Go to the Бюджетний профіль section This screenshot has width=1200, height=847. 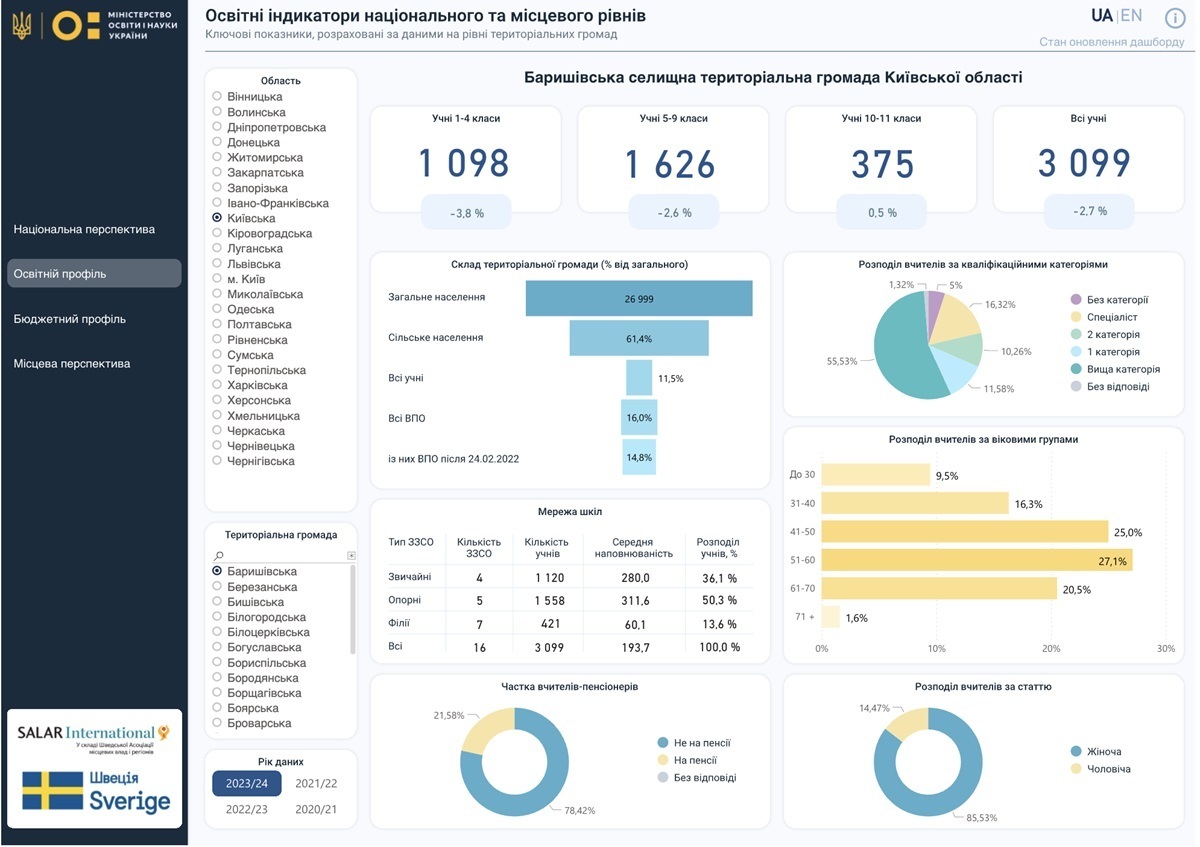pos(70,319)
